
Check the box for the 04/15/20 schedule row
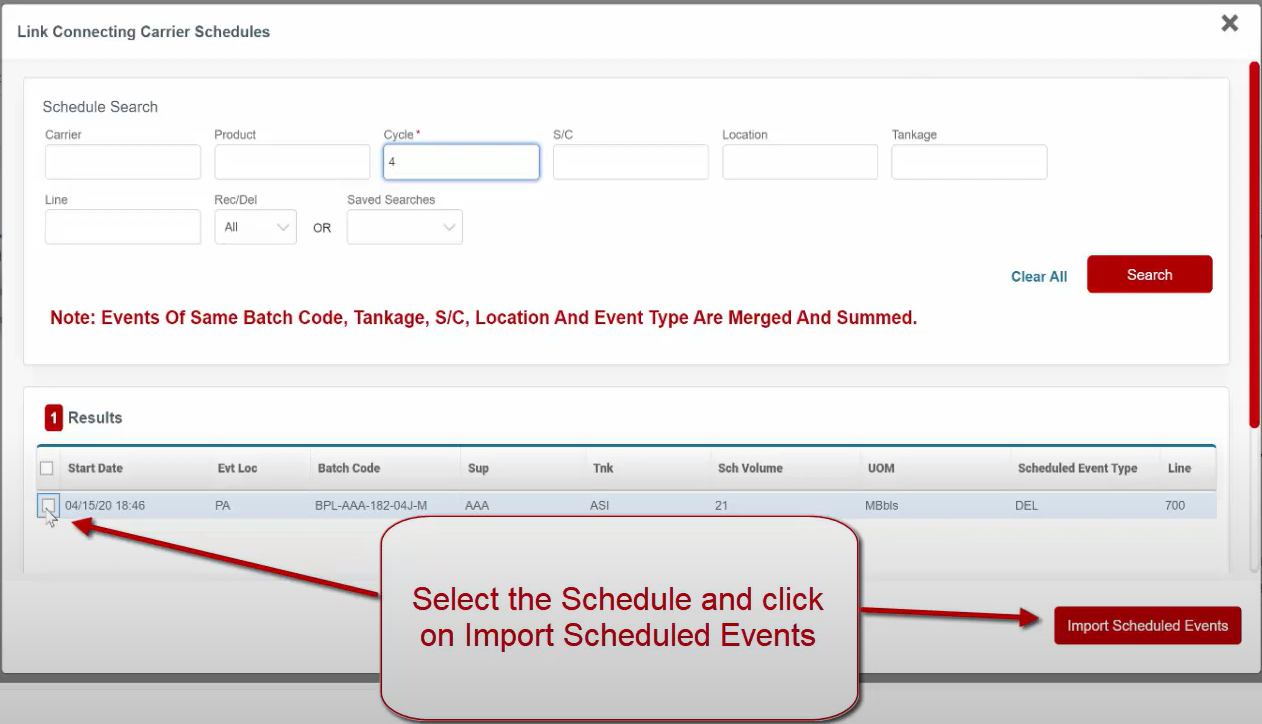click(x=47, y=506)
